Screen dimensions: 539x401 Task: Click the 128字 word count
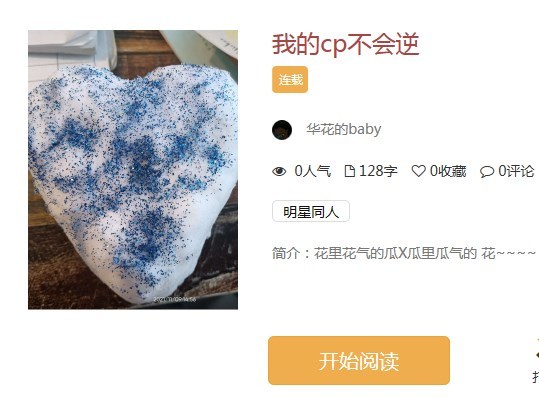(378, 171)
